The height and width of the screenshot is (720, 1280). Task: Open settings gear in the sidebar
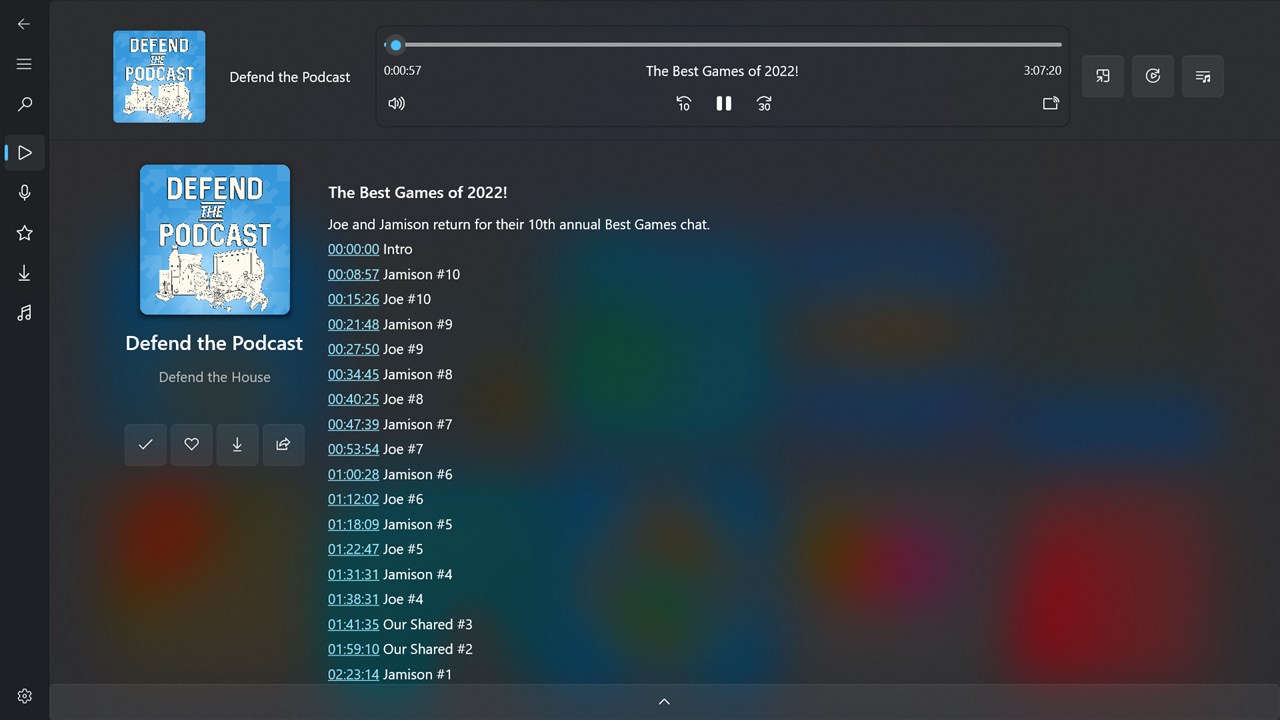click(x=25, y=696)
